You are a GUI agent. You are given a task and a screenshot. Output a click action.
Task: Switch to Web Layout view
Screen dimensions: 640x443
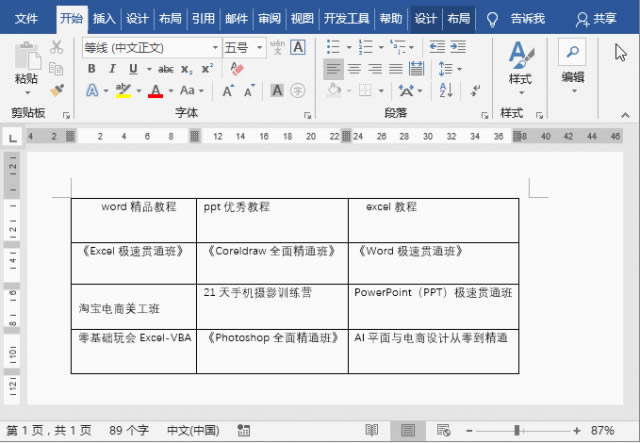[x=443, y=430]
